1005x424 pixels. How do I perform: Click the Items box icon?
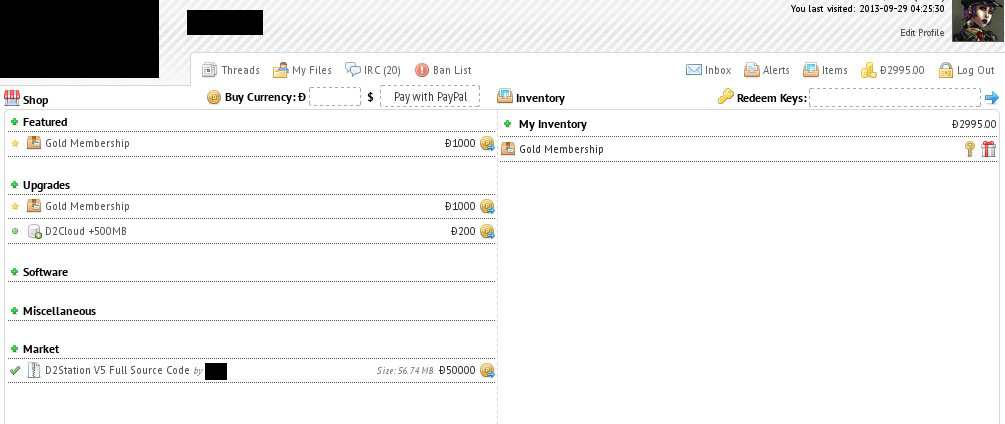811,70
